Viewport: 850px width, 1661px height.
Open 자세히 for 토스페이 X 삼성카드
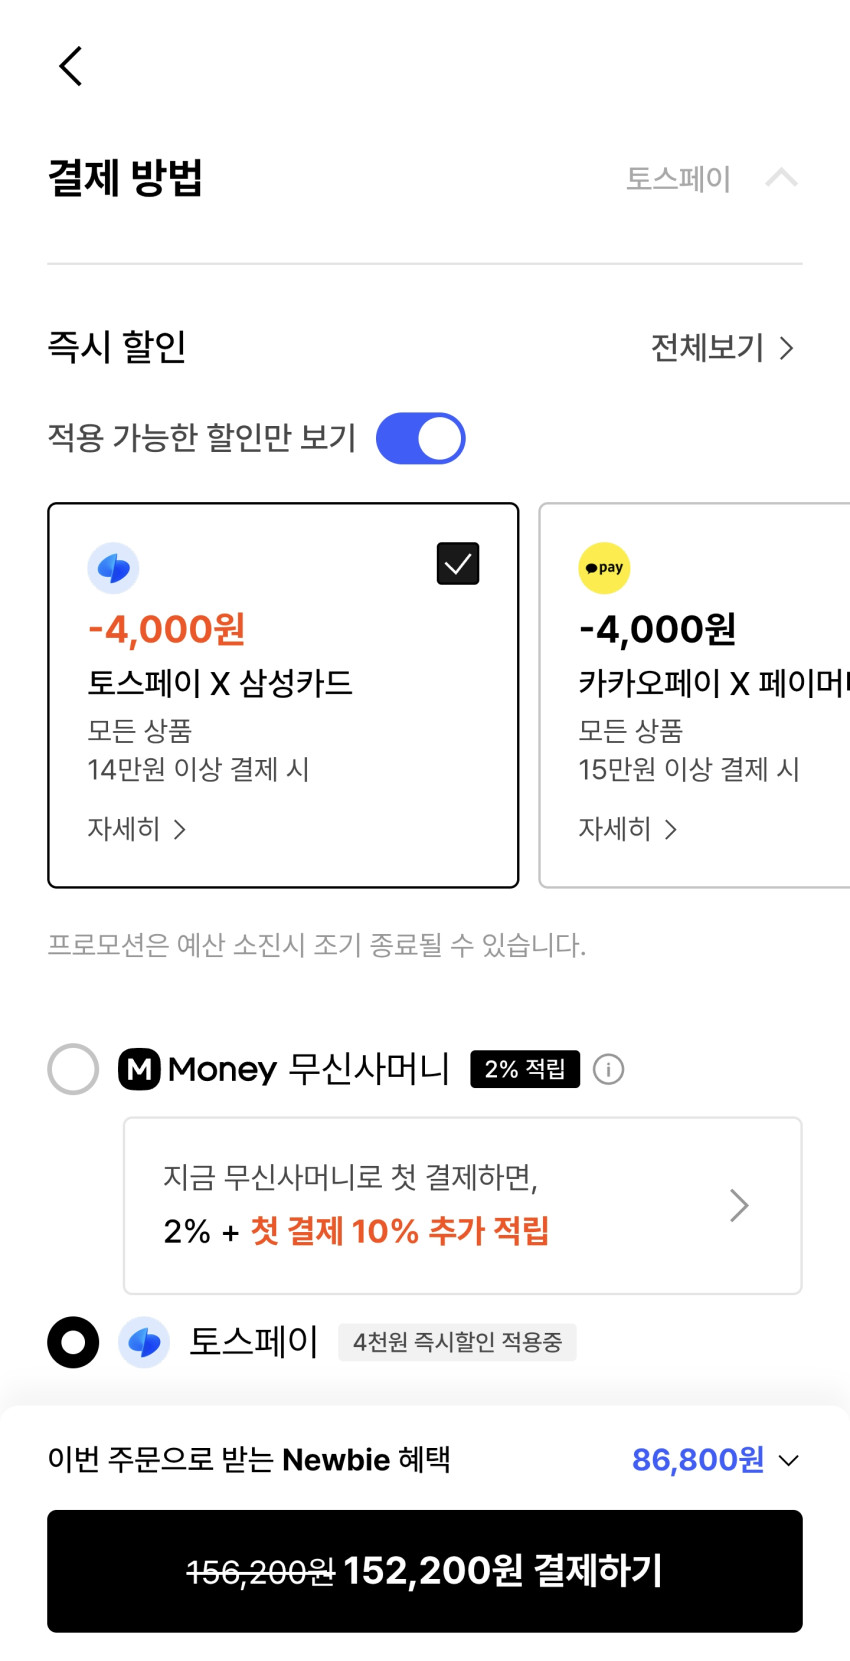pos(137,829)
